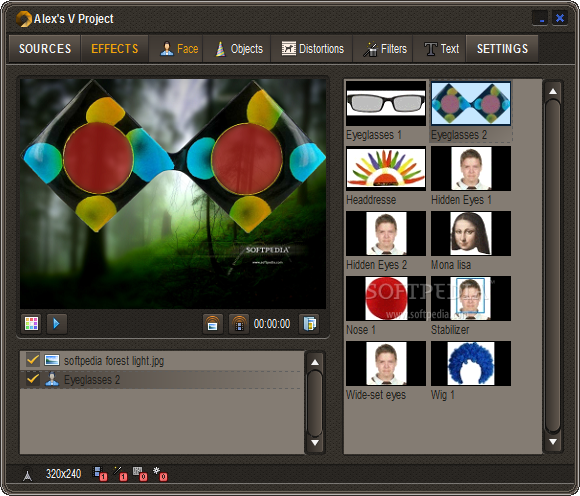Click the image icon beside softpedia forest light.jpg
Viewport: 580px width, 496px height.
pos(52,360)
